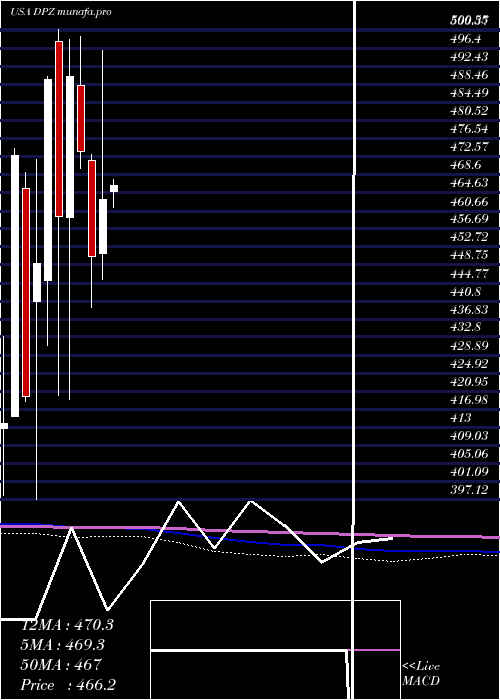Click the 424.92 price axis label
Screen dimensions: 500x700
pos(469,364)
